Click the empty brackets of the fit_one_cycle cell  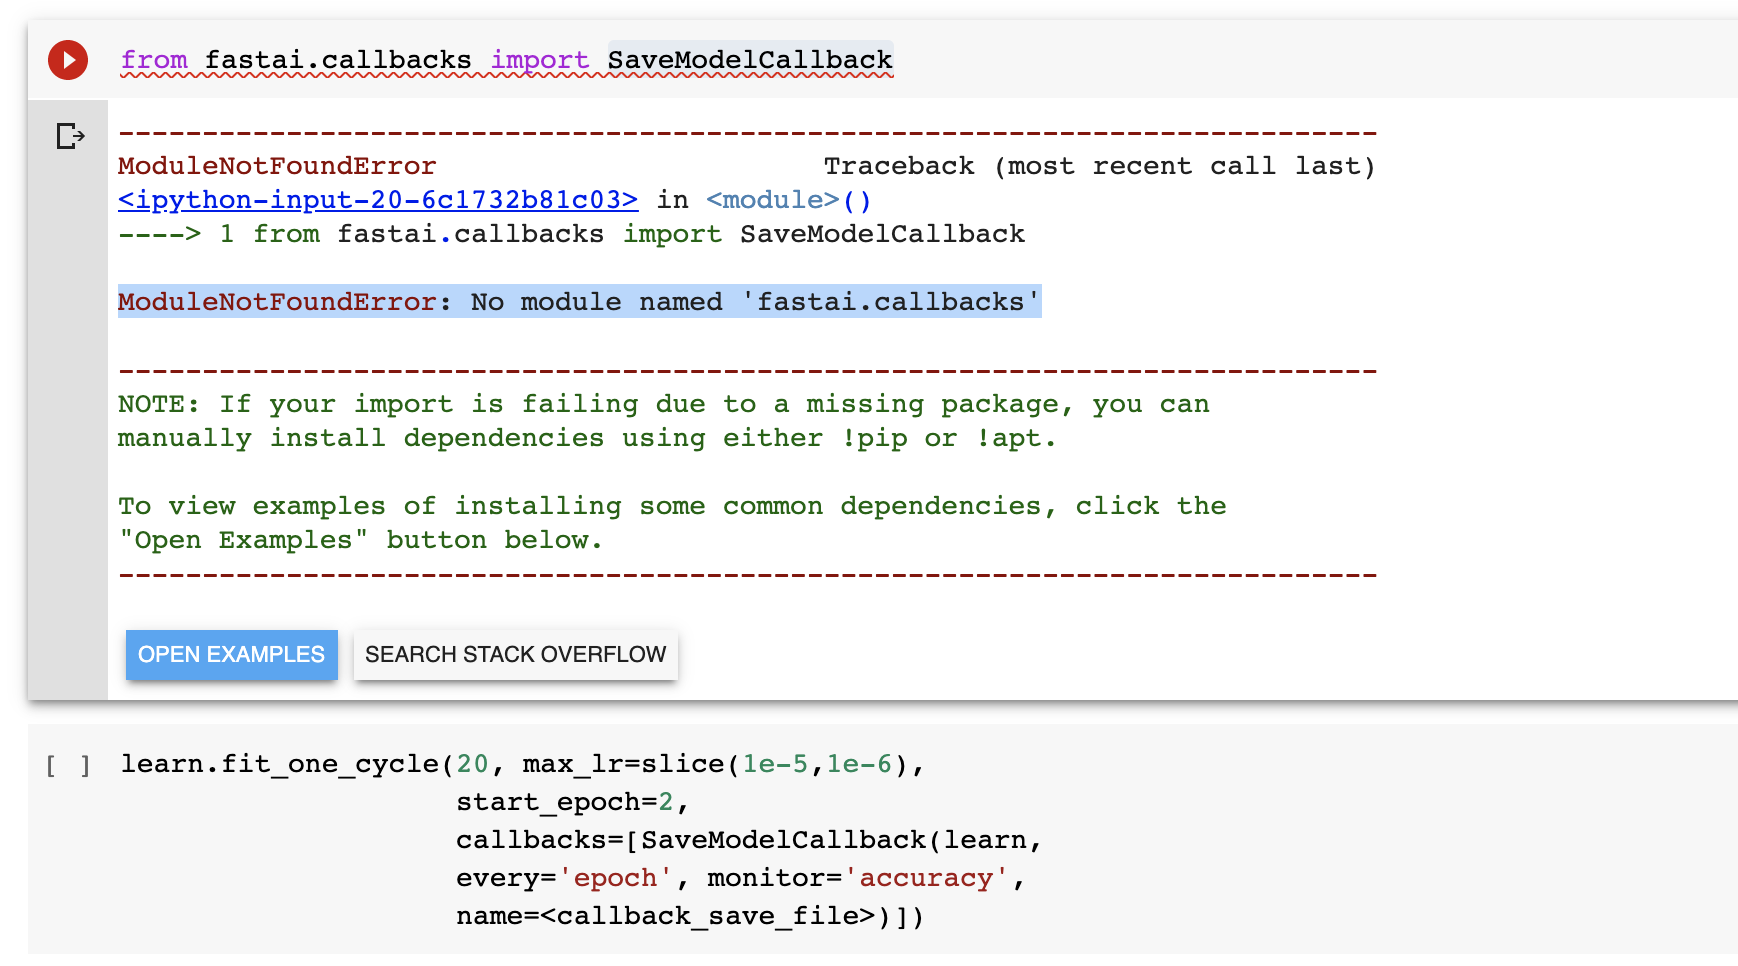pyautogui.click(x=68, y=766)
